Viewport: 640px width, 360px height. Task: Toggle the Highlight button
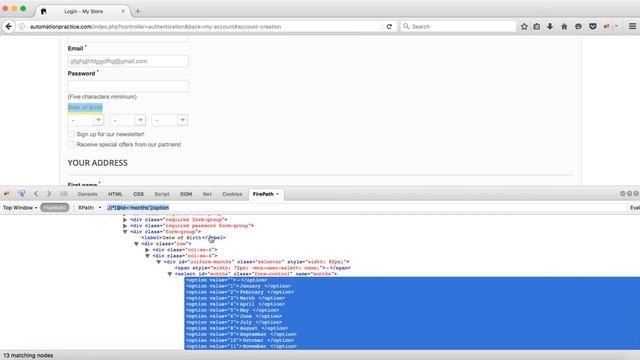pos(54,208)
